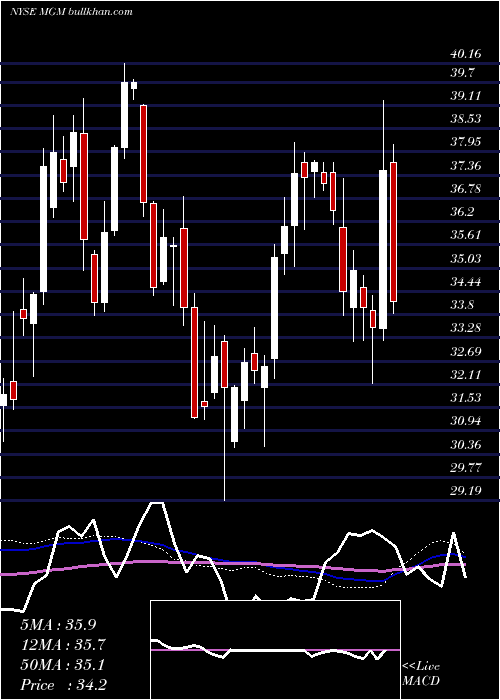500x700 pixels.
Task: Select the 39.7 price axis label
Action: click(462, 73)
